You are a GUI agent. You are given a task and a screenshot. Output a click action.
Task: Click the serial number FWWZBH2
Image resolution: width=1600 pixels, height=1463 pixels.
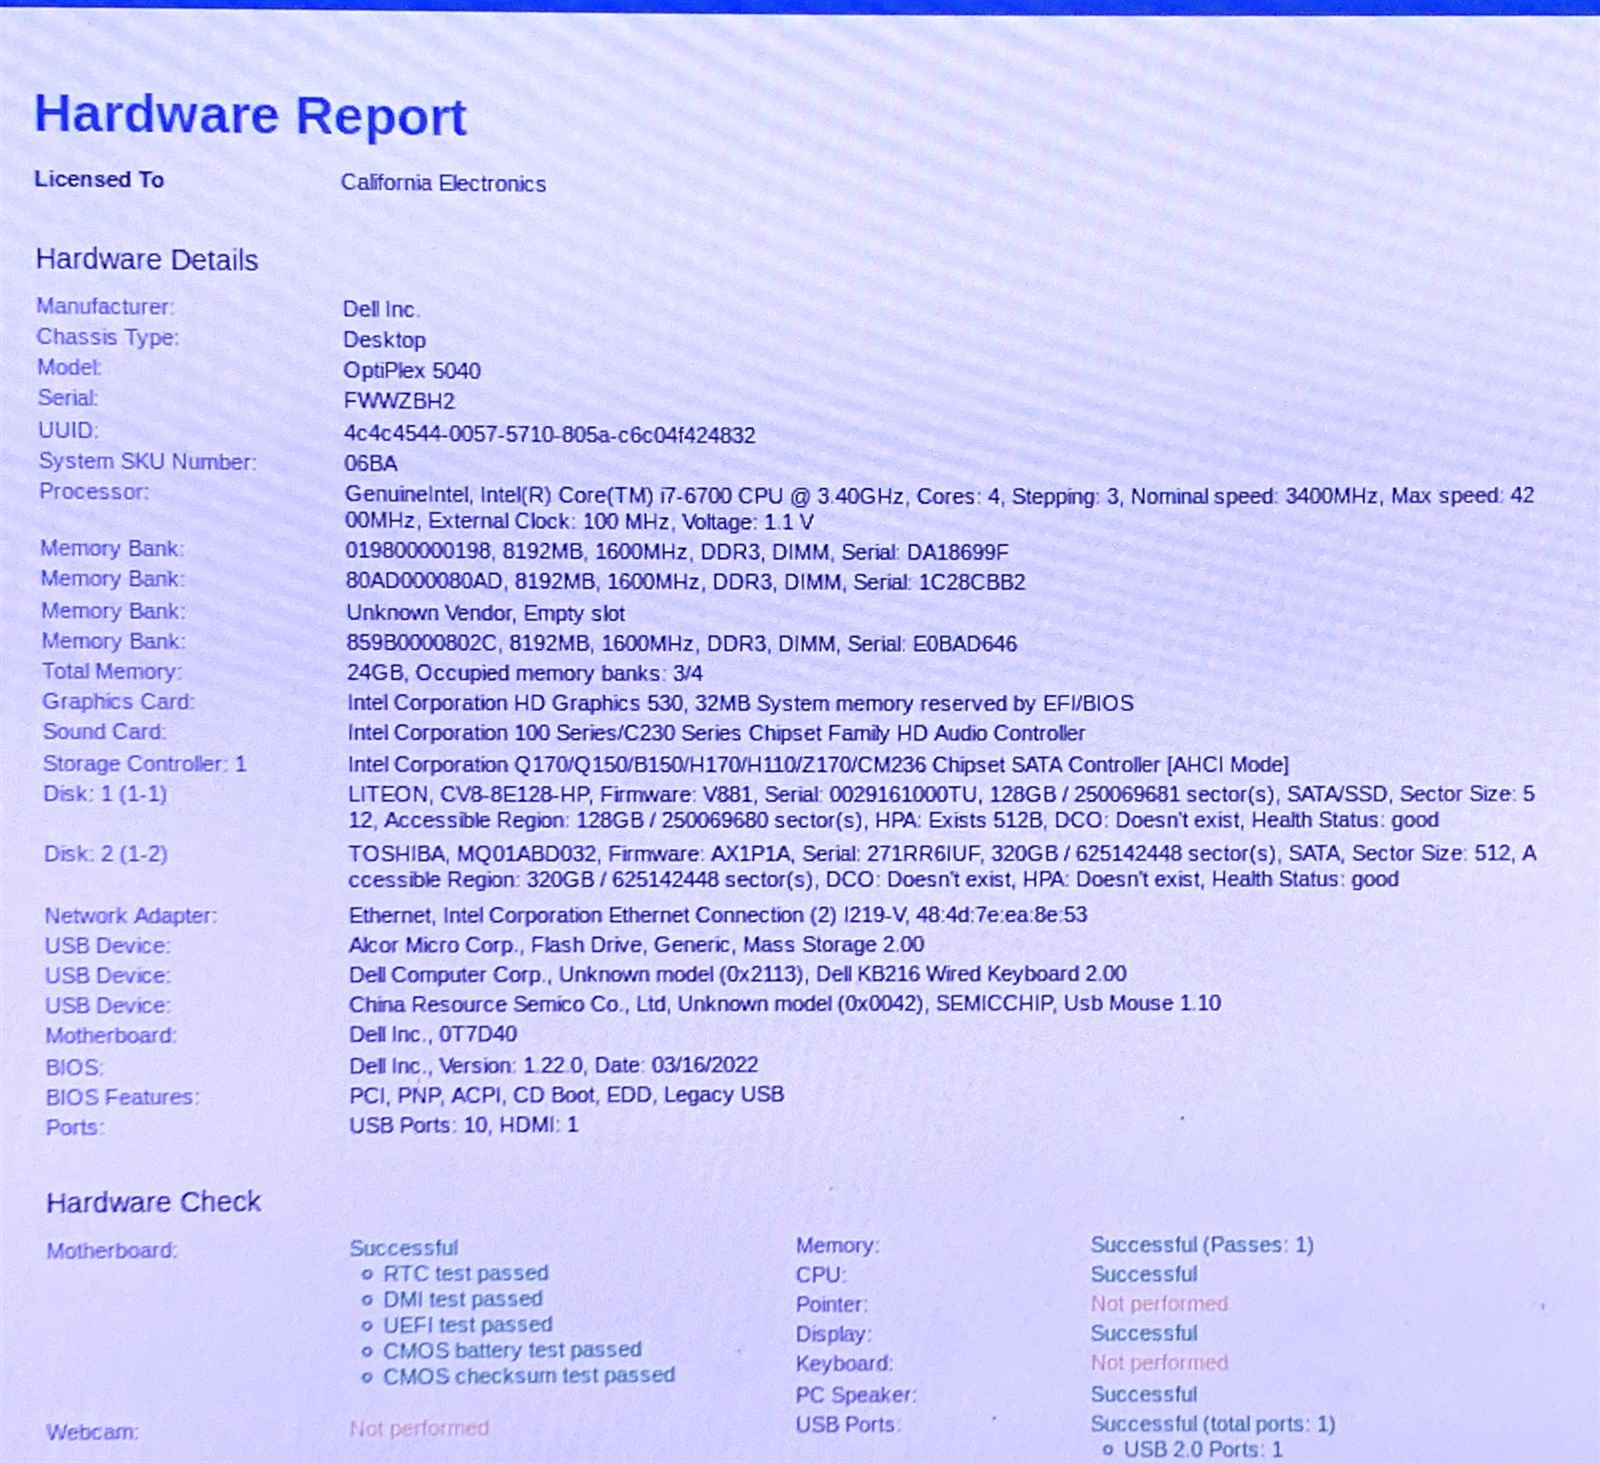(399, 401)
